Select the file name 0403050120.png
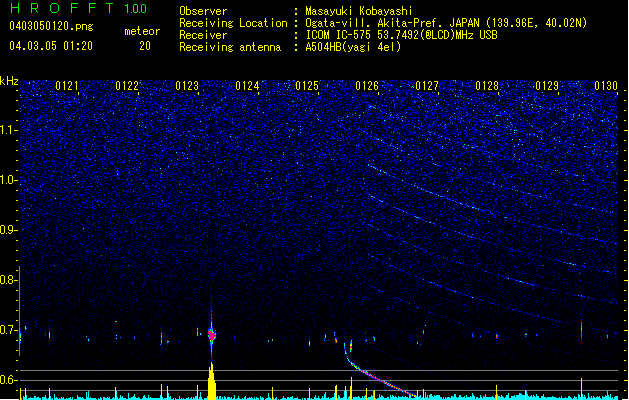 pyautogui.click(x=51, y=26)
